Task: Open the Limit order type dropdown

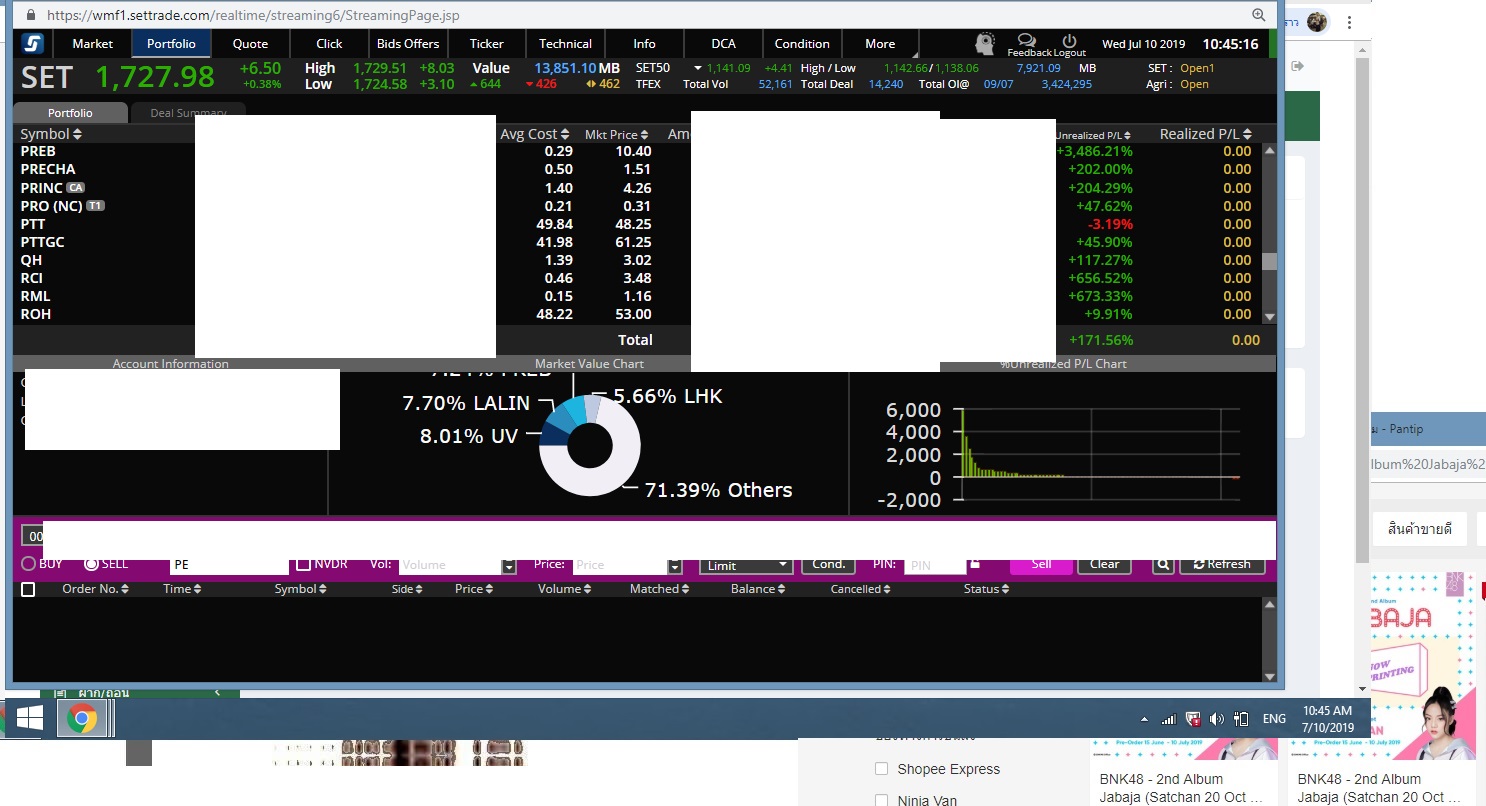Action: click(746, 565)
